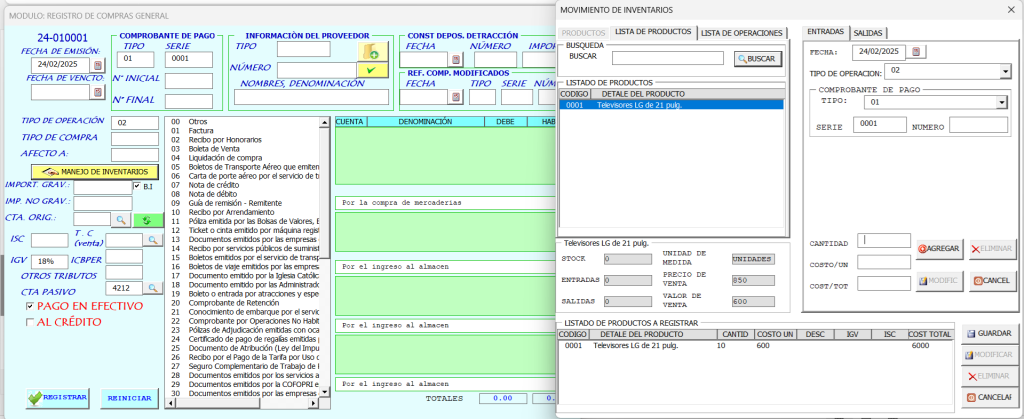This screenshot has width=1024, height=419.
Task: Click Agregar button
Action: point(938,248)
